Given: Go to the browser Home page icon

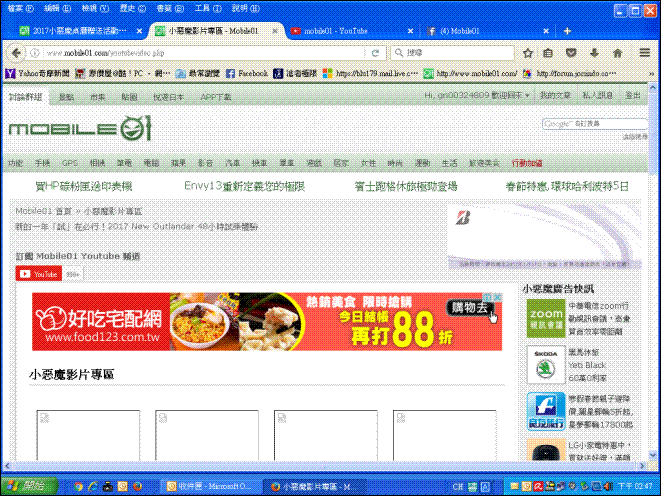Looking at the screenshot, I should point(617,53).
